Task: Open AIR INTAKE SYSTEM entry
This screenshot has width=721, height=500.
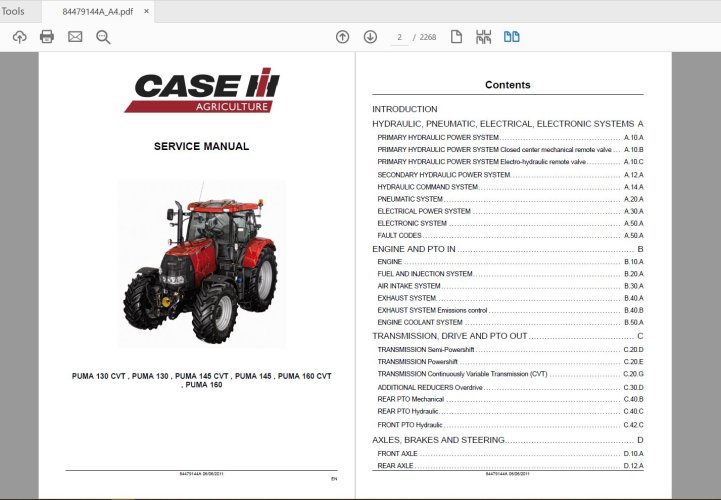Action: click(510, 286)
